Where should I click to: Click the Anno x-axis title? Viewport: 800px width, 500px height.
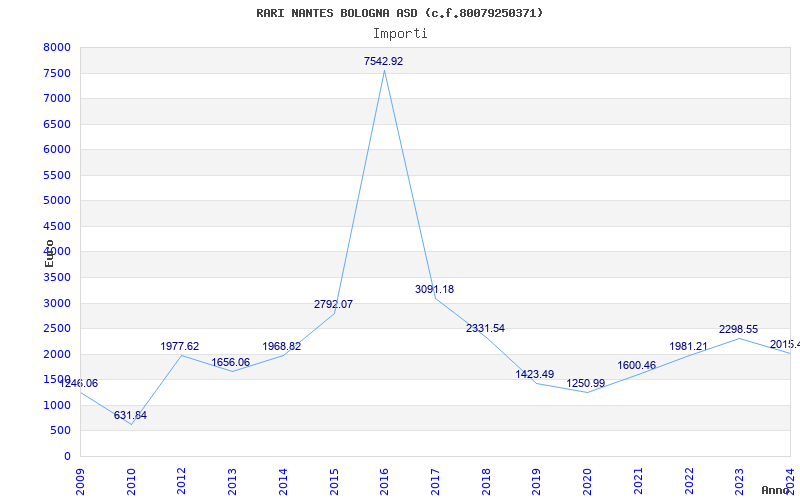click(x=775, y=490)
